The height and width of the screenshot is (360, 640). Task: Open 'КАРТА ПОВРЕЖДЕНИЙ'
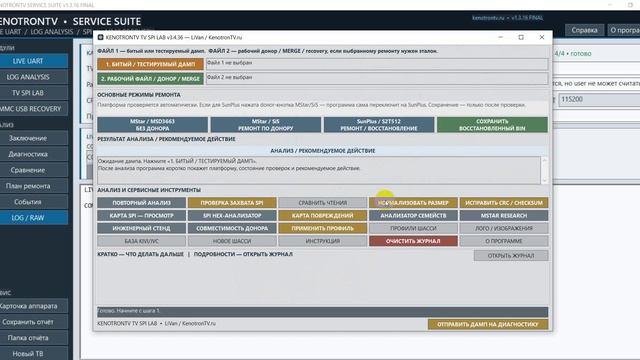coord(322,215)
